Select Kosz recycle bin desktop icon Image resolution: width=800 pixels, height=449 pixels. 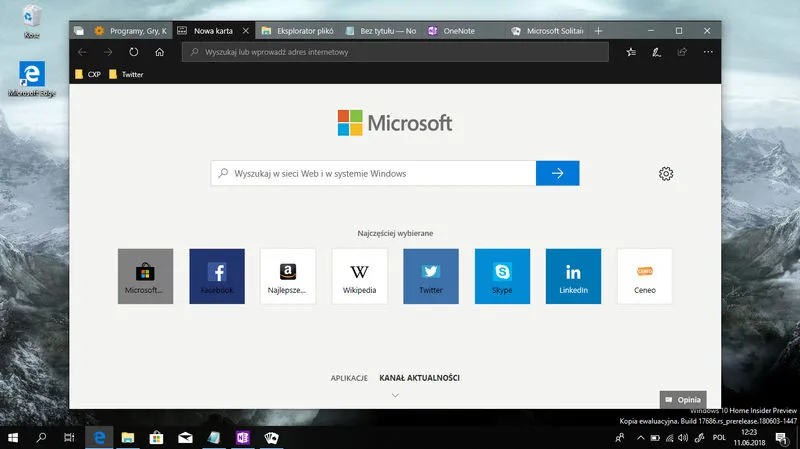tap(32, 21)
